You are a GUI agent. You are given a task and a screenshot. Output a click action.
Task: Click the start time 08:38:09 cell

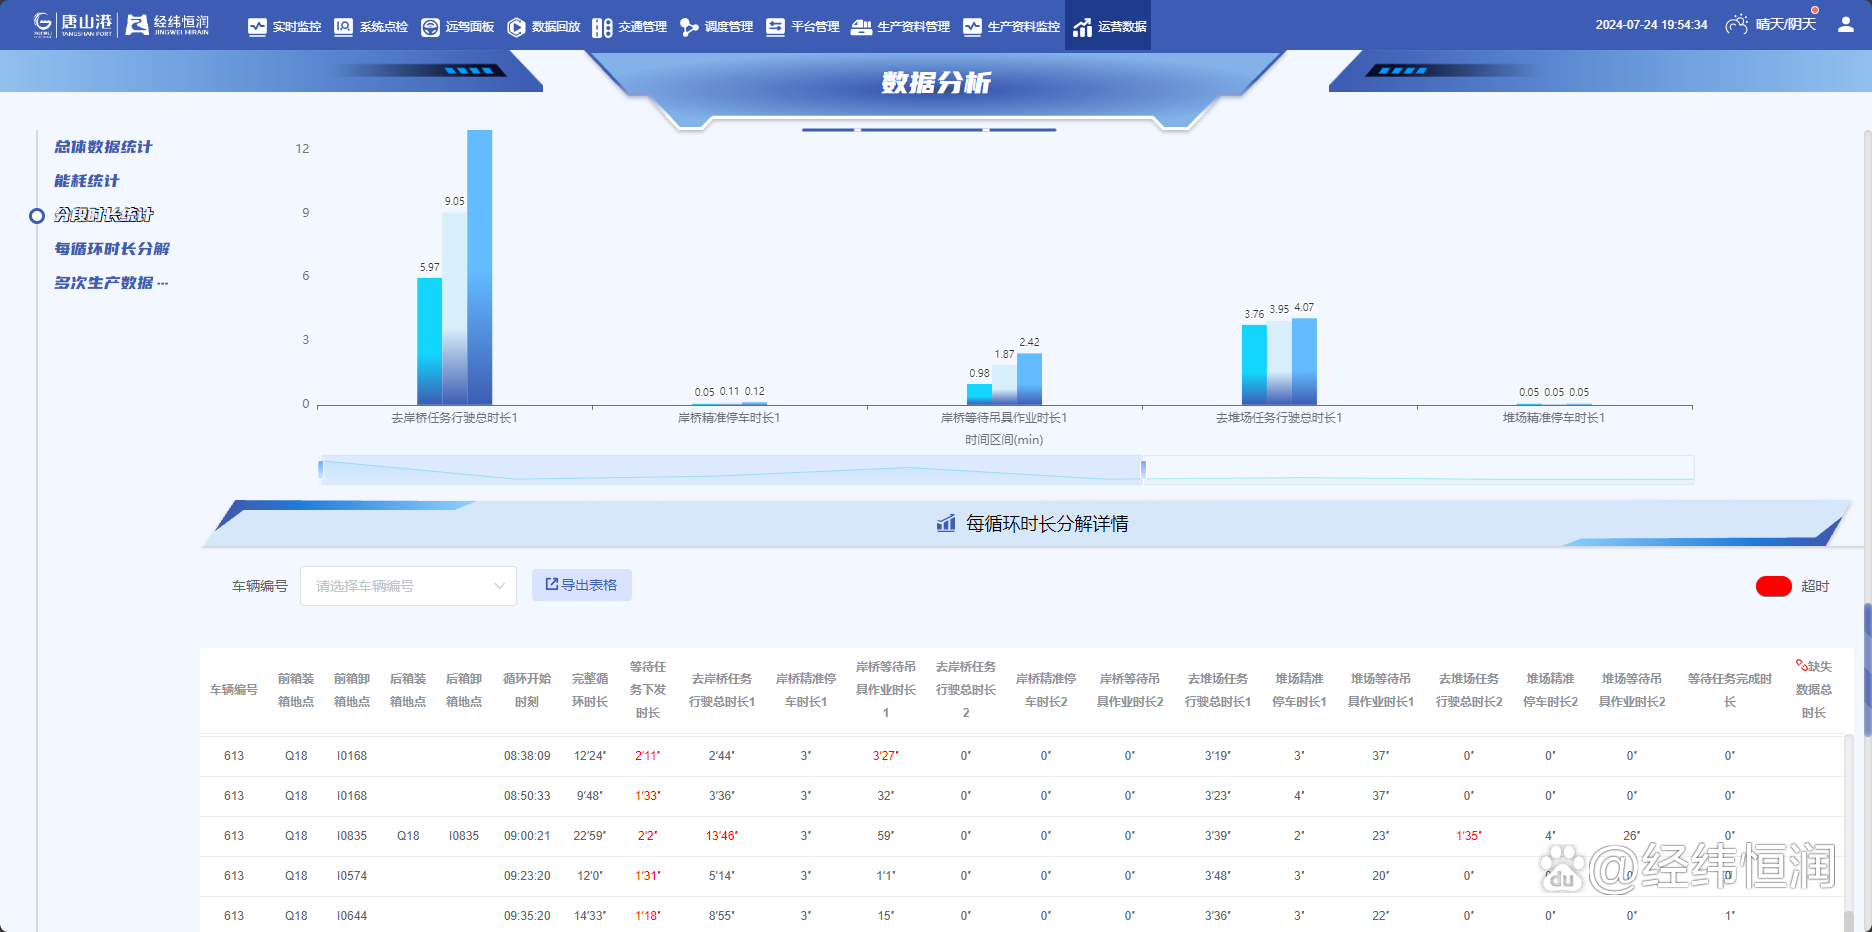(527, 756)
